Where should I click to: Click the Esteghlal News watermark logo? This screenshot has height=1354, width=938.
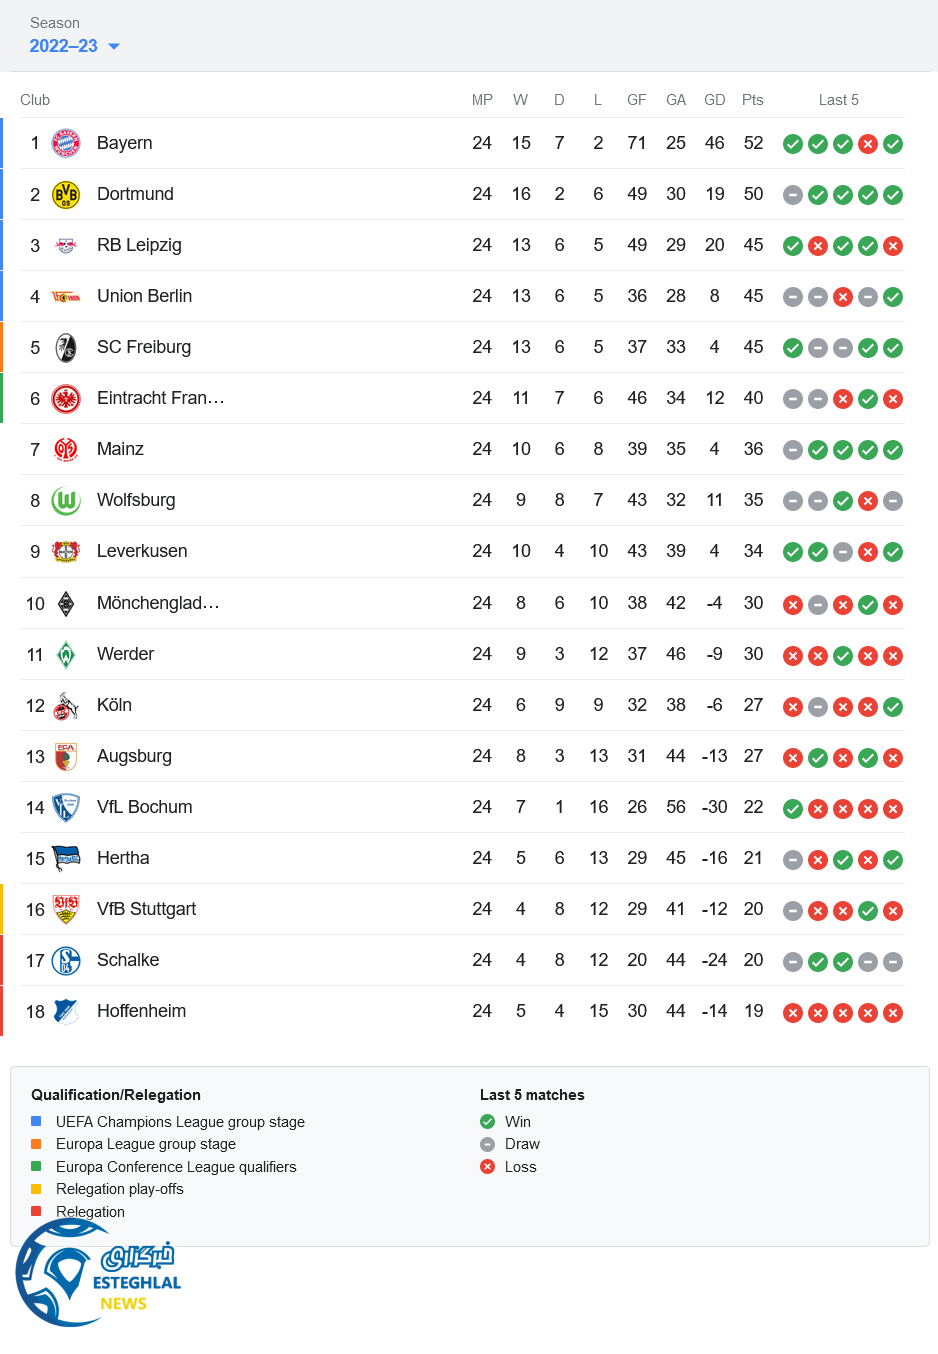98,1273
